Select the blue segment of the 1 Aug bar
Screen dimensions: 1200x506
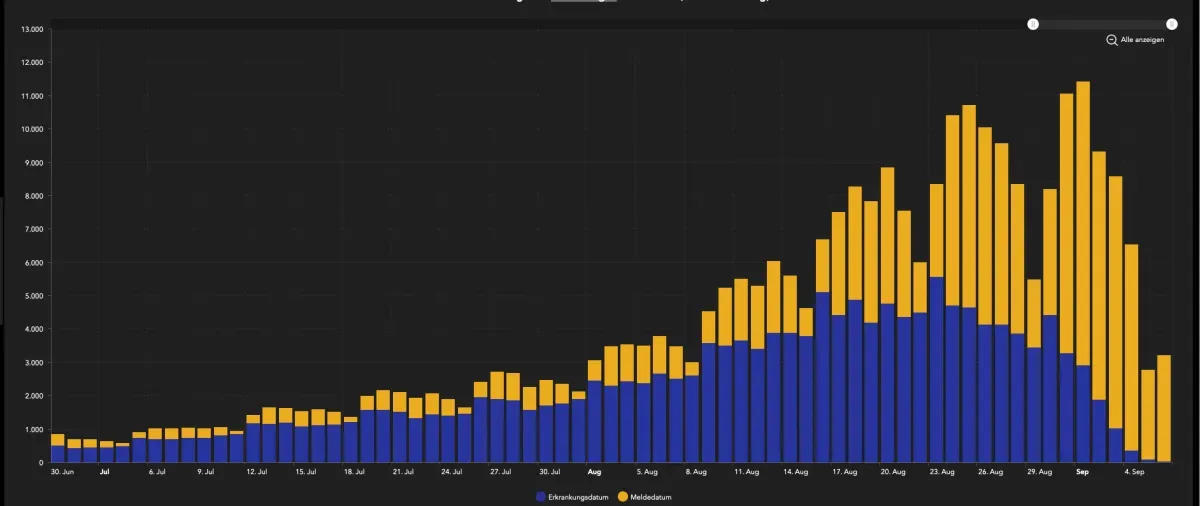point(595,422)
